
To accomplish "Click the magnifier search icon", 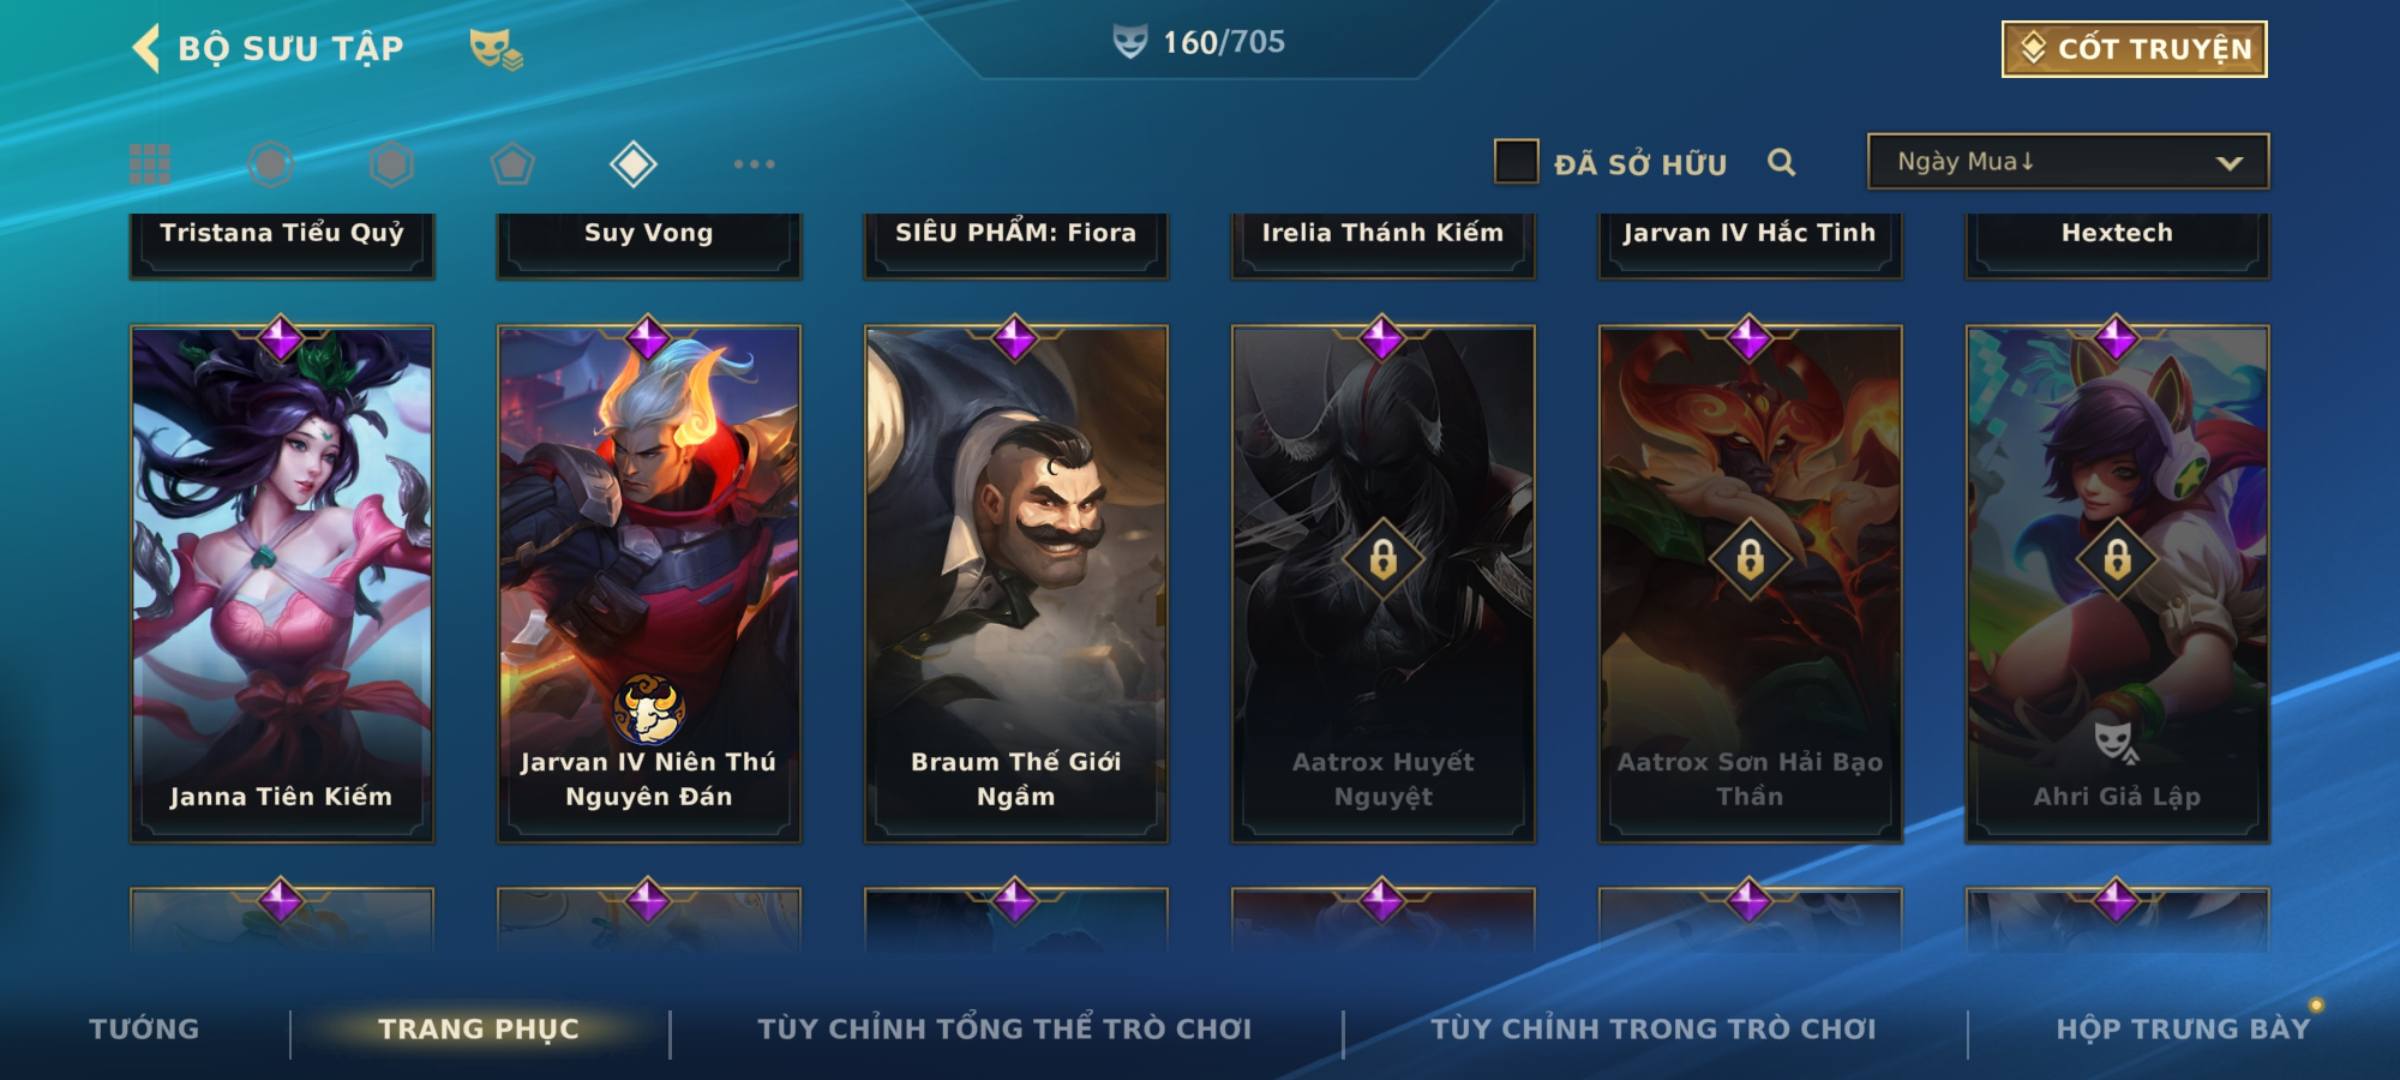I will tap(1781, 162).
